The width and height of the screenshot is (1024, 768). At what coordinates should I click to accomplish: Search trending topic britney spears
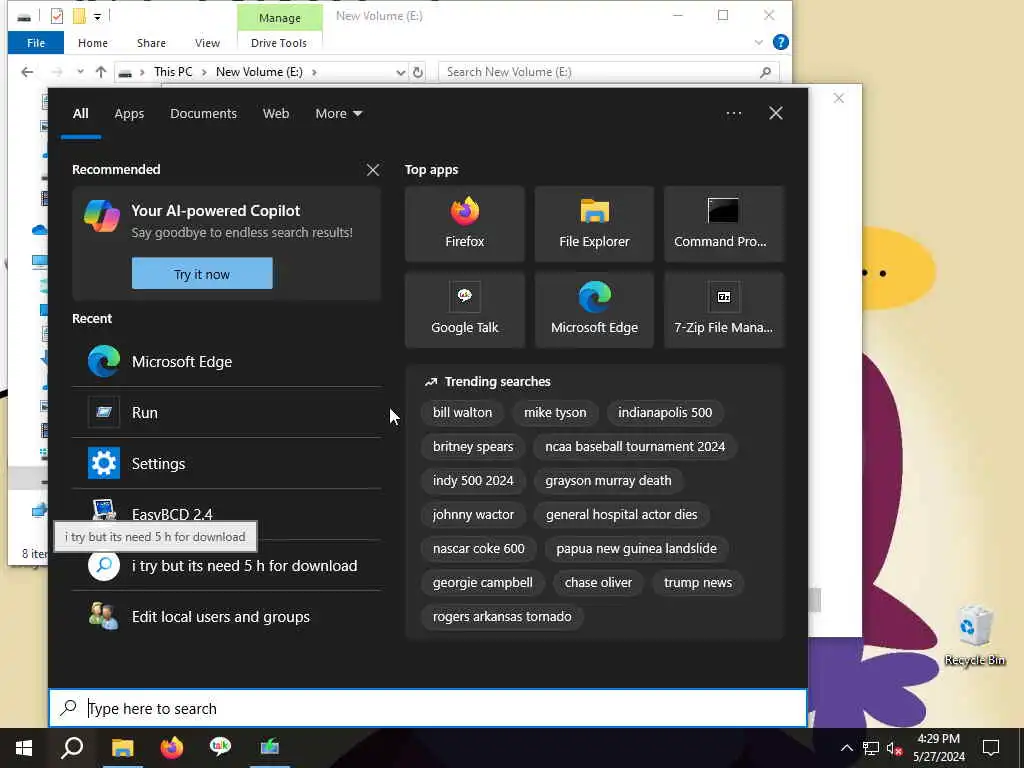(473, 447)
